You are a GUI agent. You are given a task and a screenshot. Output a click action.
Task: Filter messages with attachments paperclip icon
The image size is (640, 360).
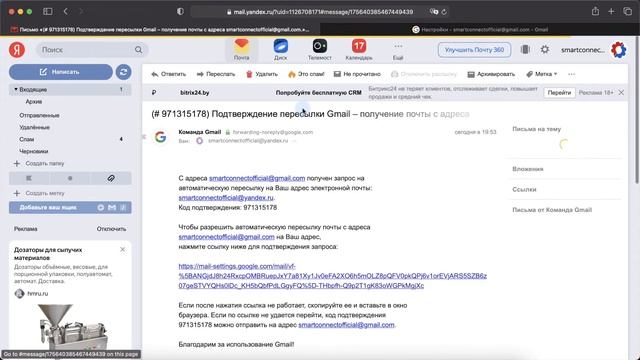111,178
